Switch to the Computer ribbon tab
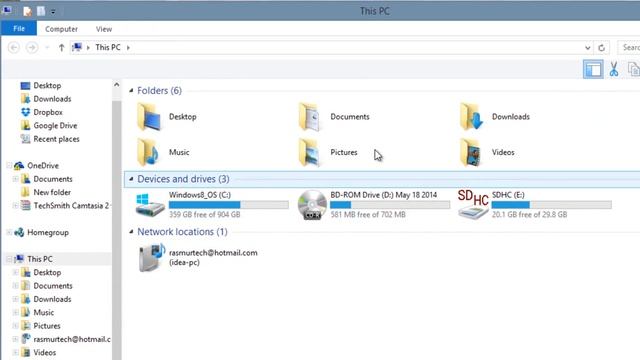Viewport: 640px width, 360px height. [61, 29]
